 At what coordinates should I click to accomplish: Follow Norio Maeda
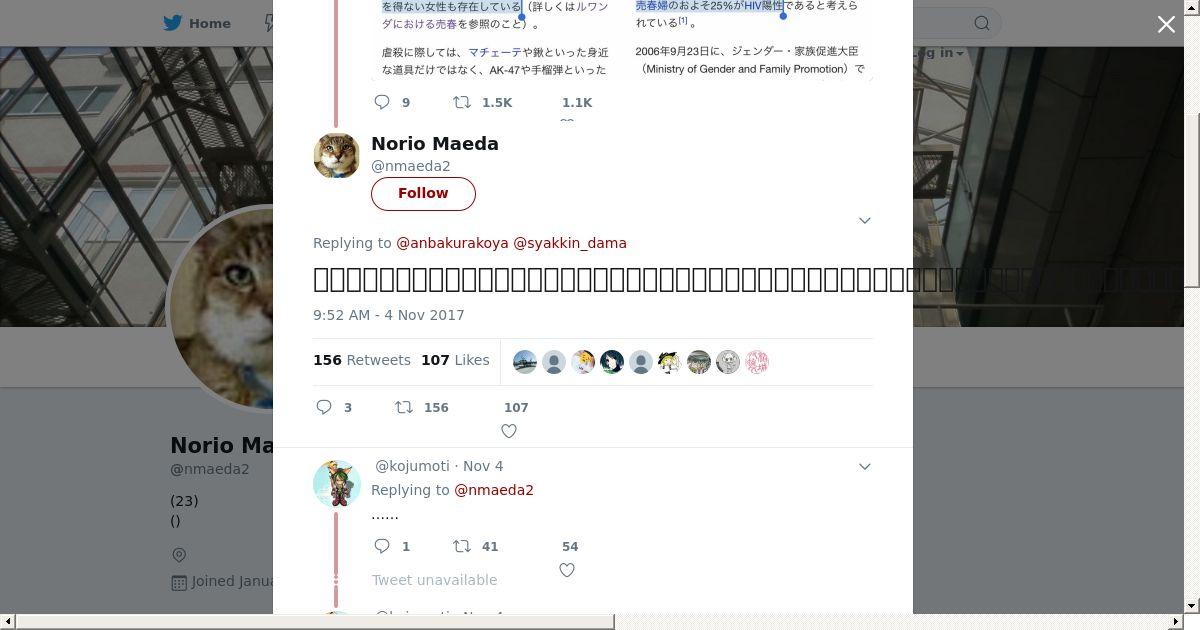pyautogui.click(x=423, y=193)
